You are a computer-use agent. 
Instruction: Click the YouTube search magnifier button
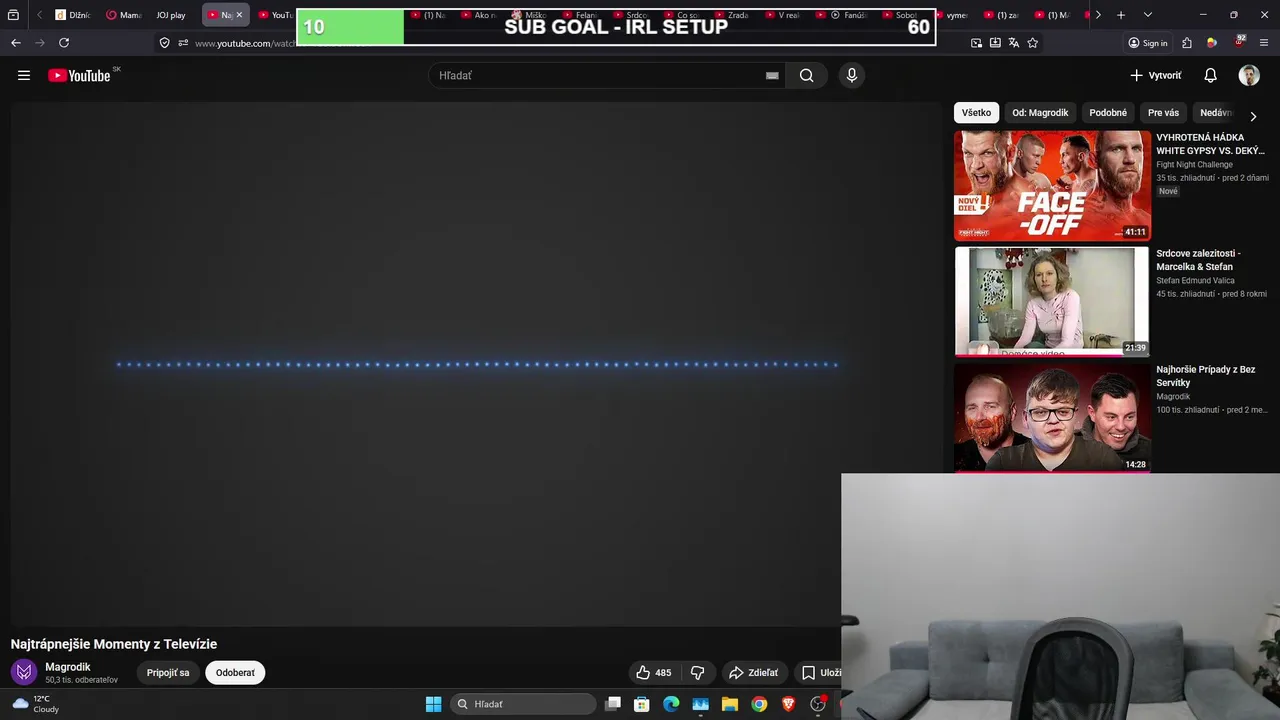[806, 75]
